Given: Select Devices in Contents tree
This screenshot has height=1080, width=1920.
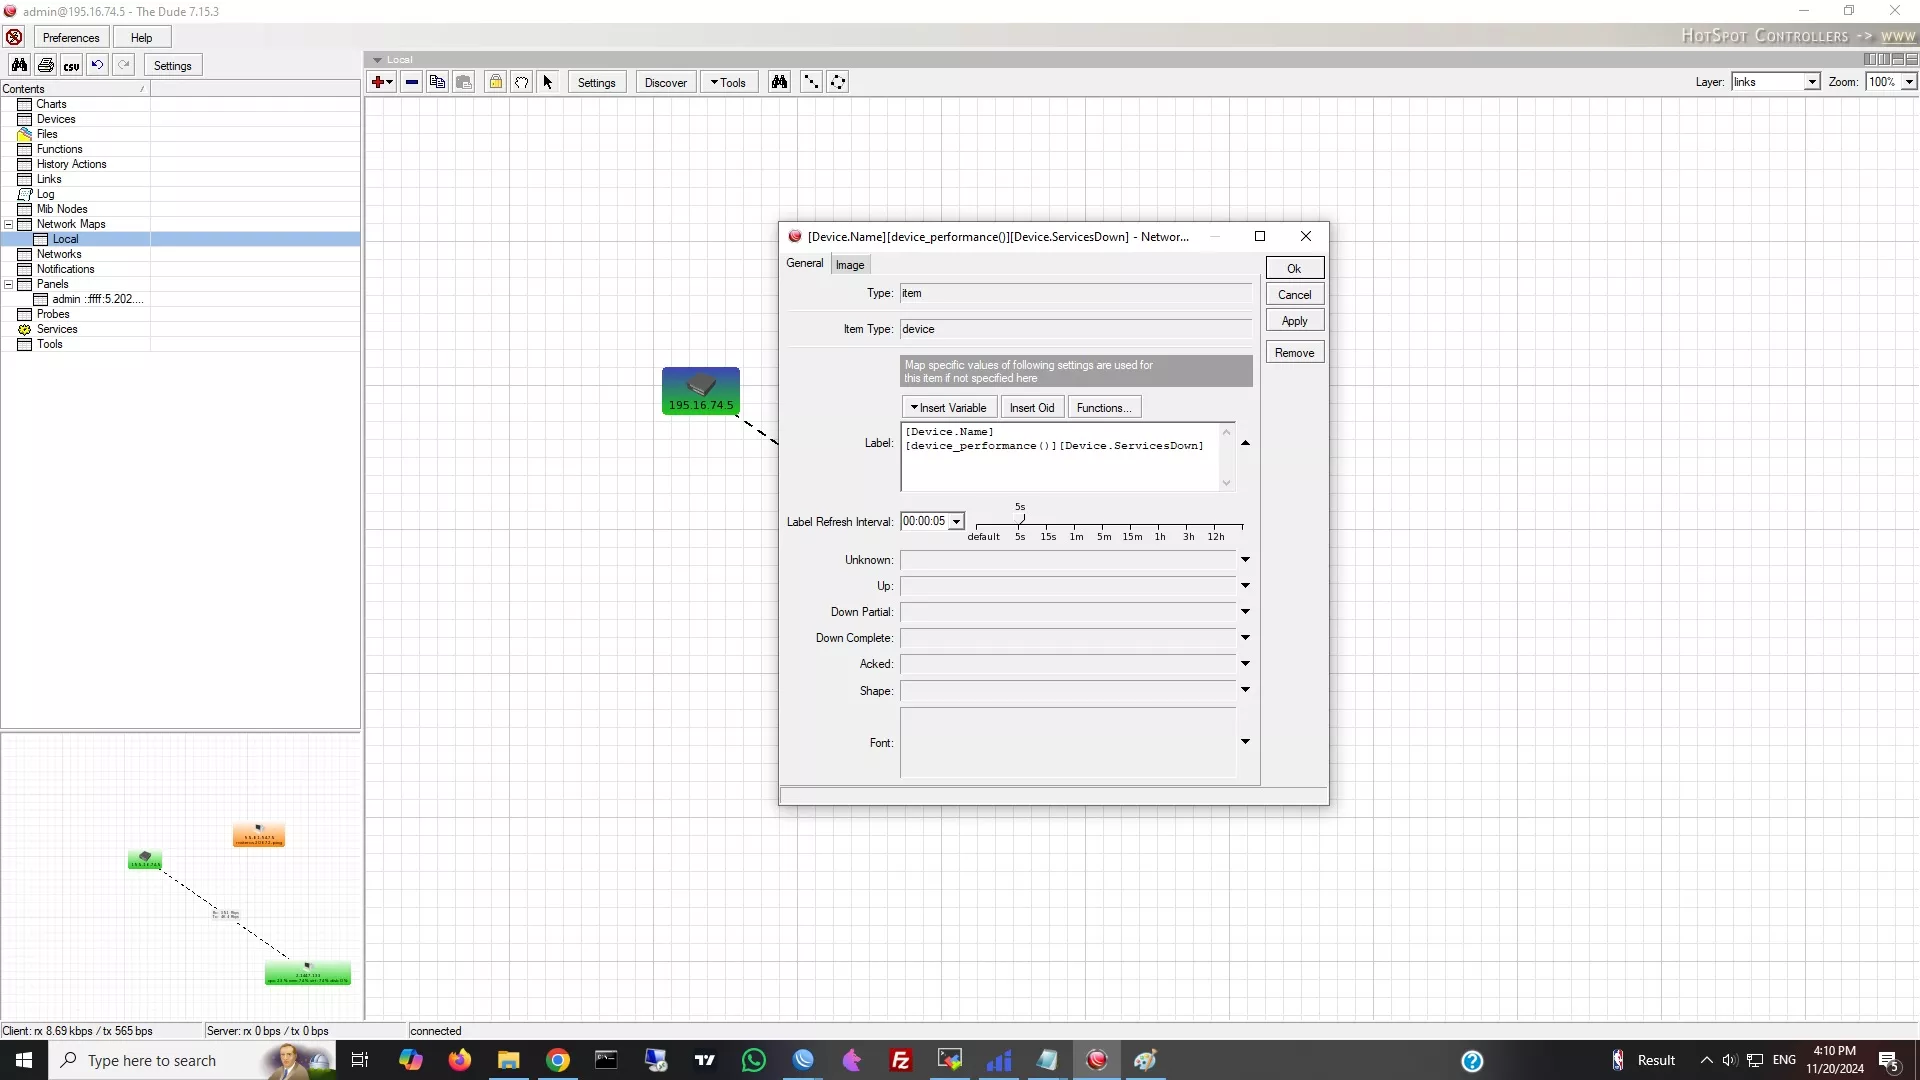Looking at the screenshot, I should [56, 119].
